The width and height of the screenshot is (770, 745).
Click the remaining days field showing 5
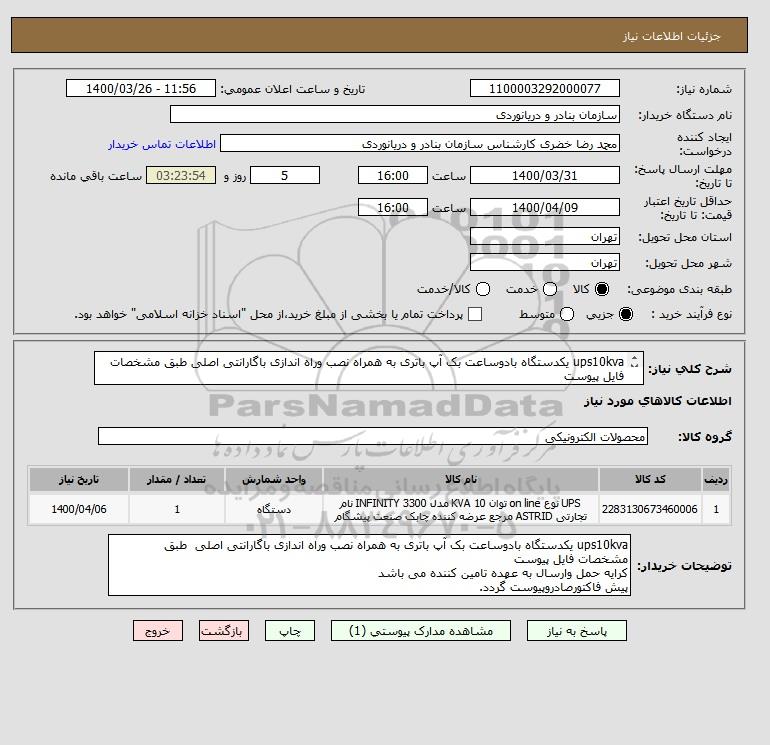(x=285, y=175)
